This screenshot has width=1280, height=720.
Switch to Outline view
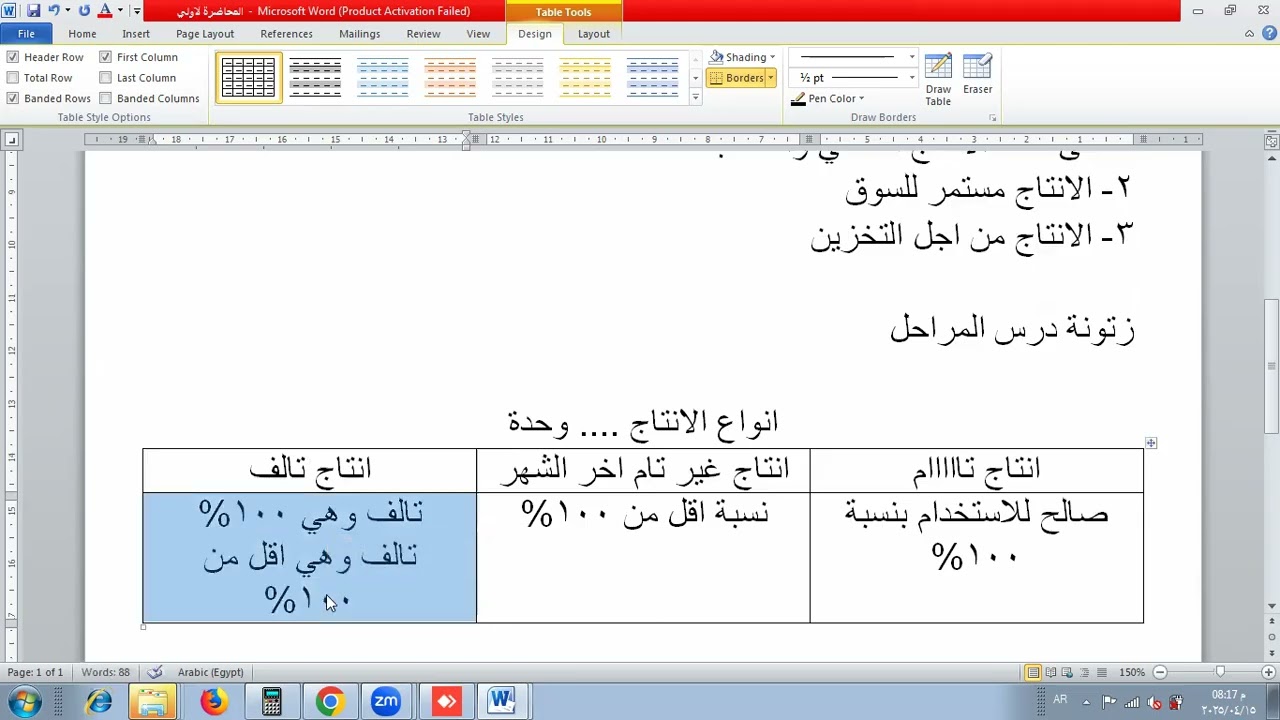coord(1084,672)
